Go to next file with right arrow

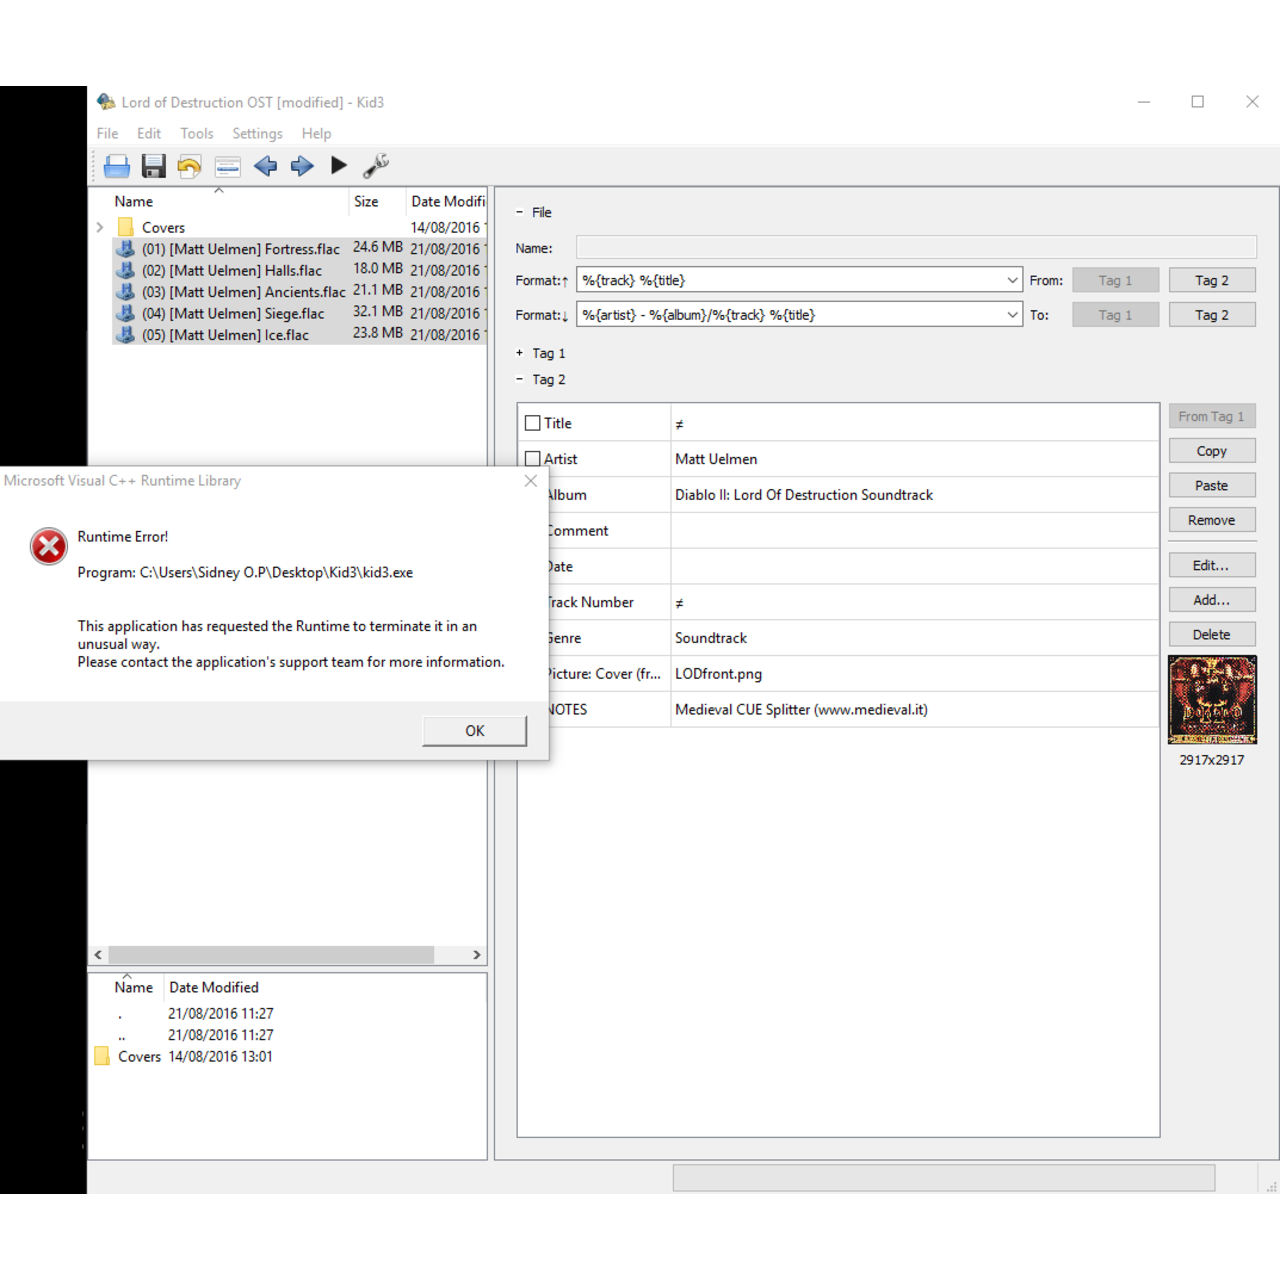pos(302,166)
